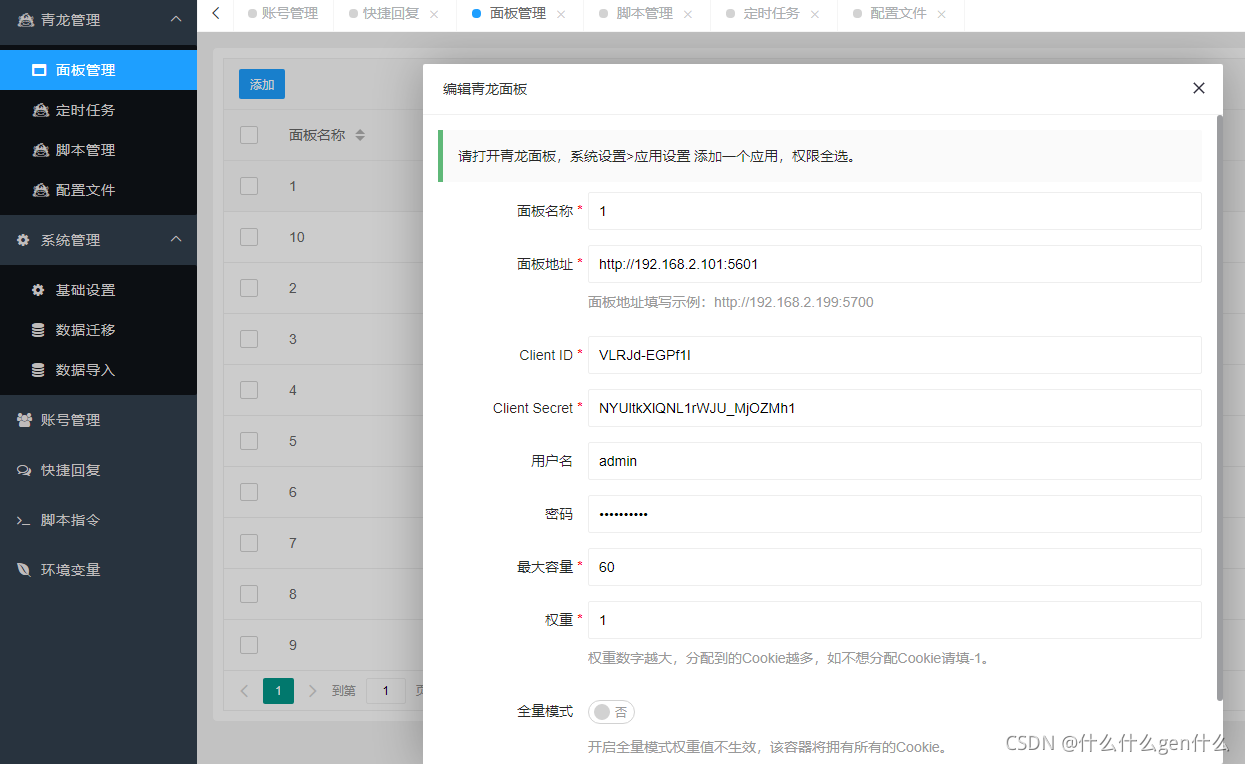
Task: Check the row 7 checkbox
Action: [x=249, y=543]
